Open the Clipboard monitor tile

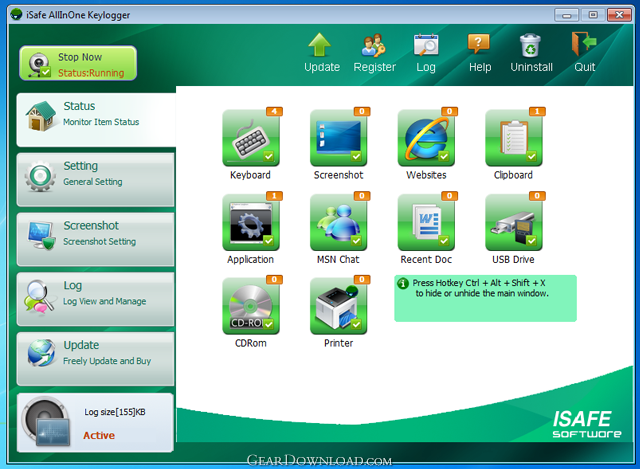(514, 138)
